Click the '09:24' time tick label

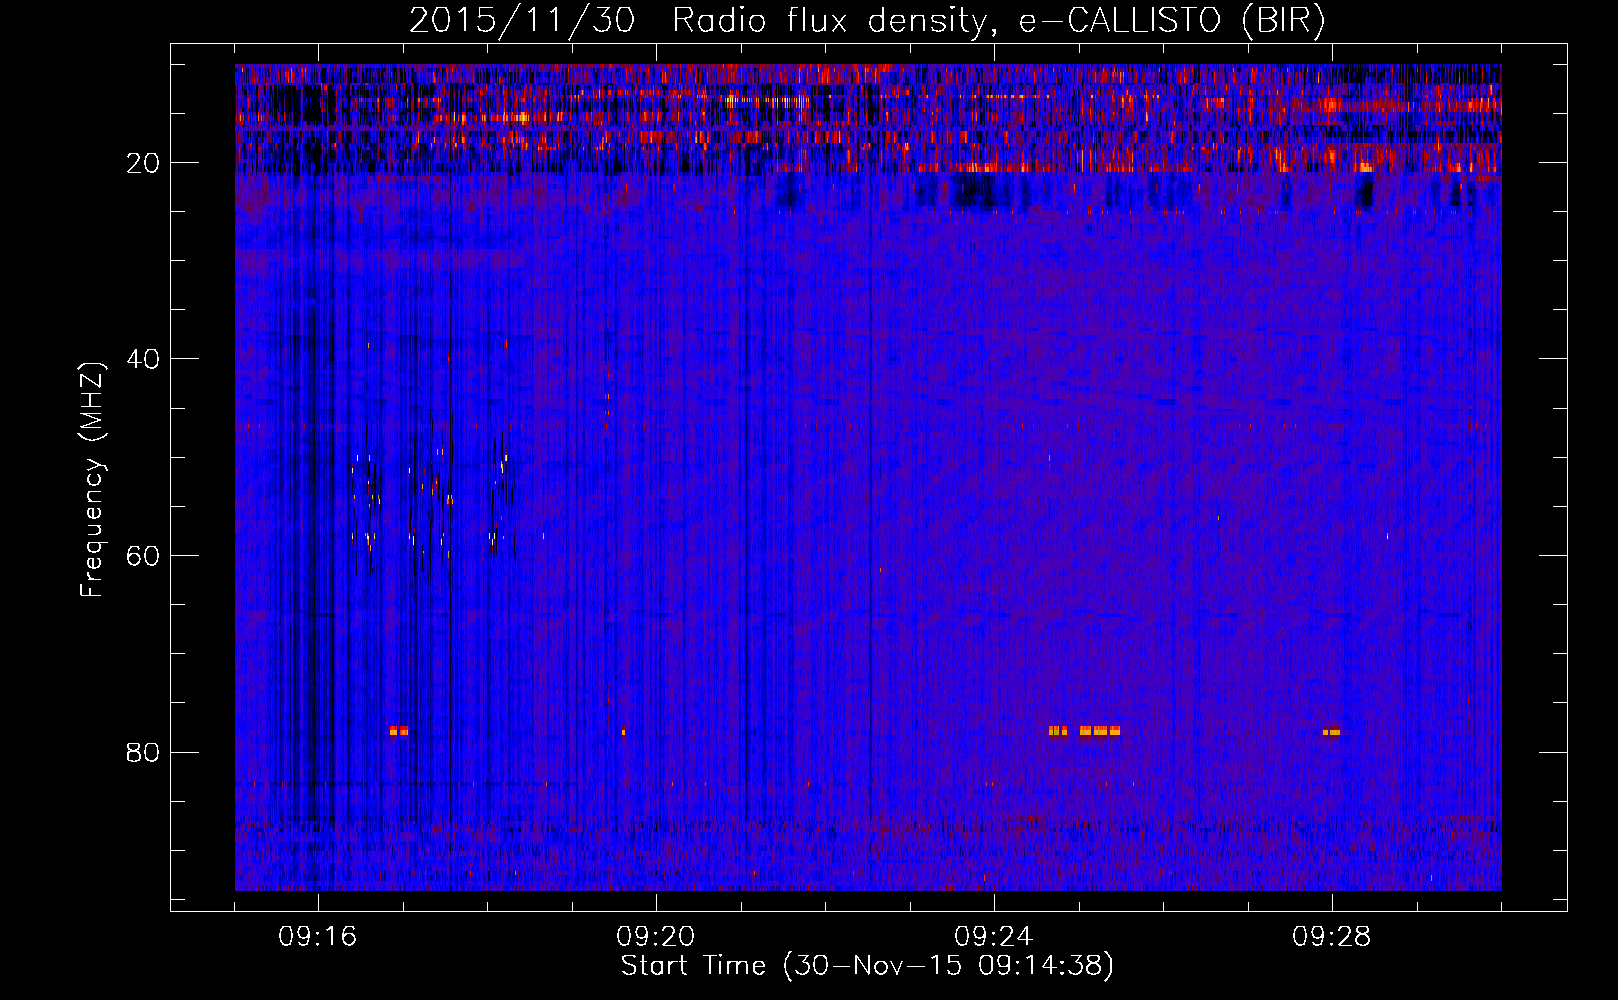(994, 937)
